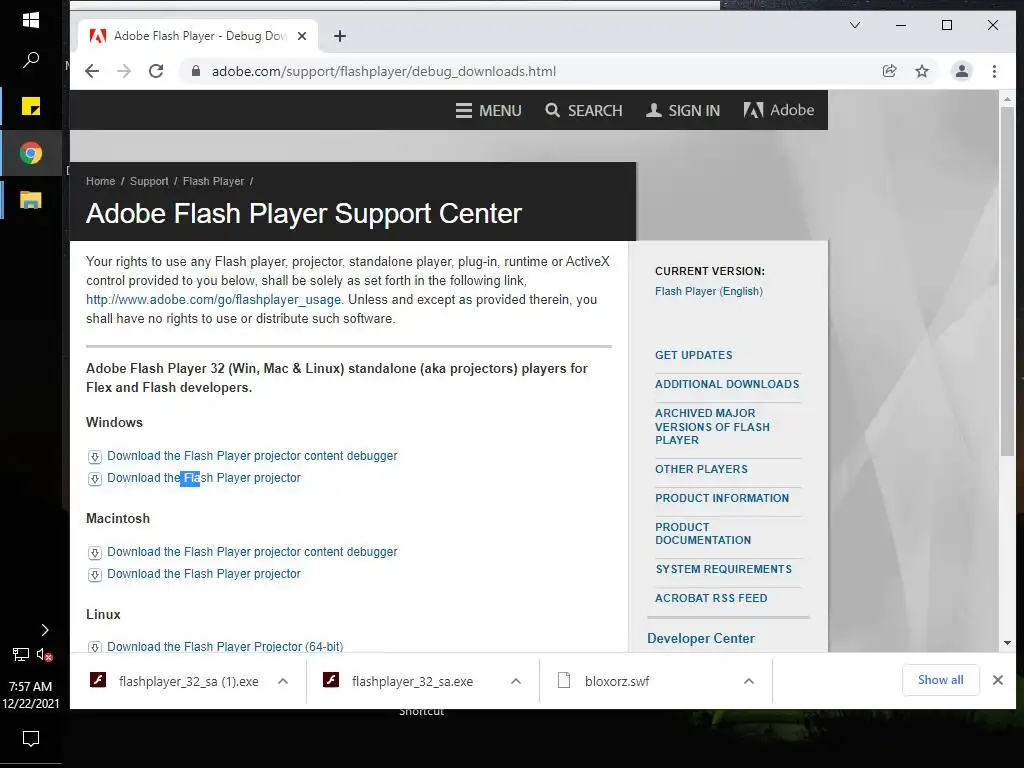Go to Home breadcrumb
This screenshot has width=1024, height=768.
pyautogui.click(x=101, y=182)
